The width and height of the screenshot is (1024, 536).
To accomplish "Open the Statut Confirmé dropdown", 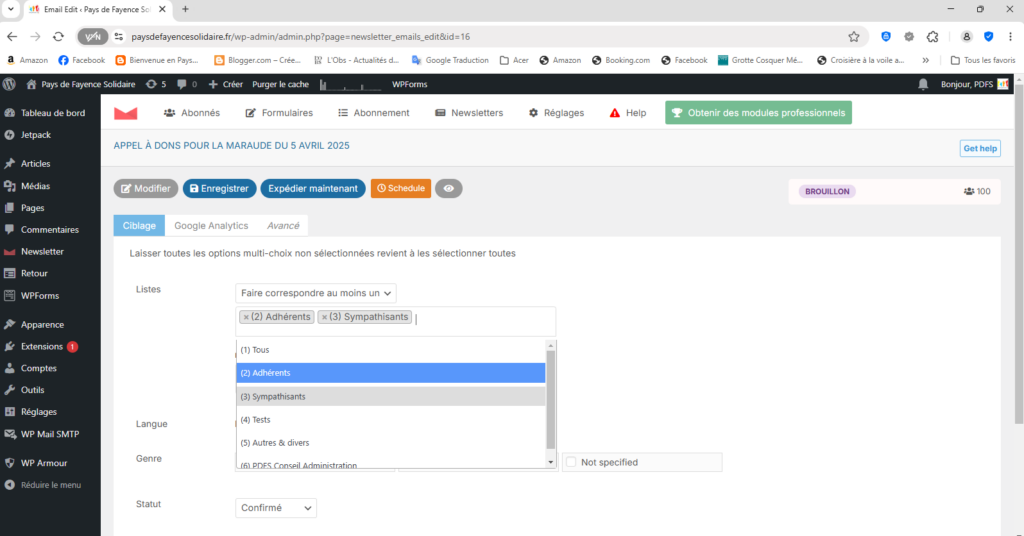I will 276,508.
